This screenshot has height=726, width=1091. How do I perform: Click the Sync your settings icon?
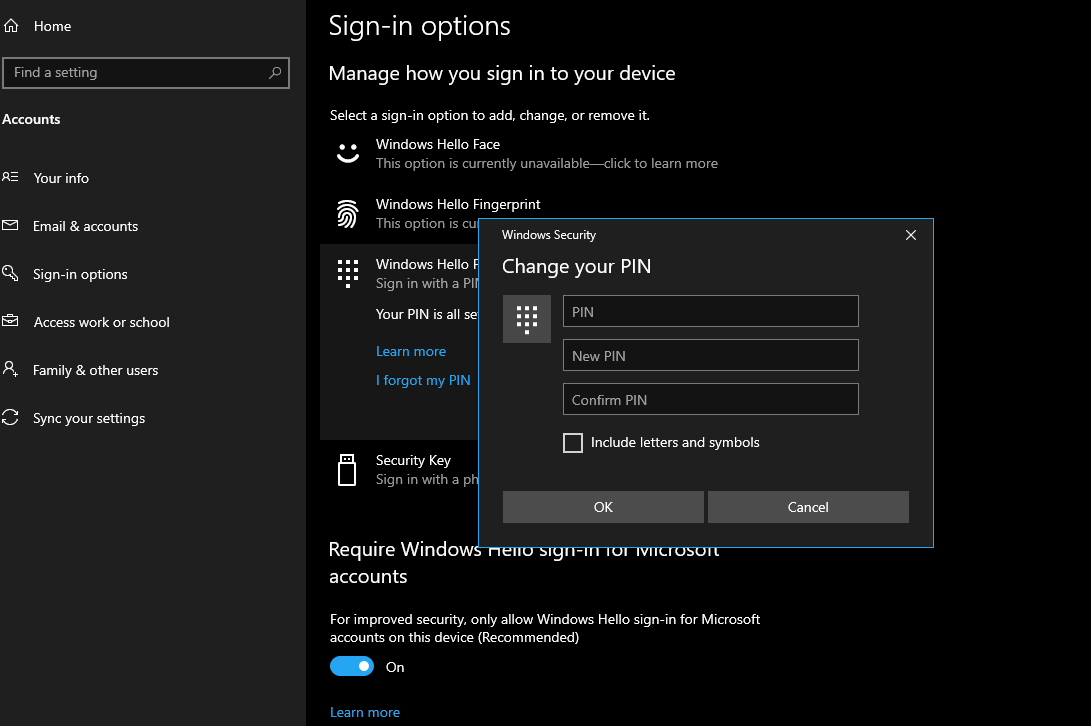(x=10, y=418)
